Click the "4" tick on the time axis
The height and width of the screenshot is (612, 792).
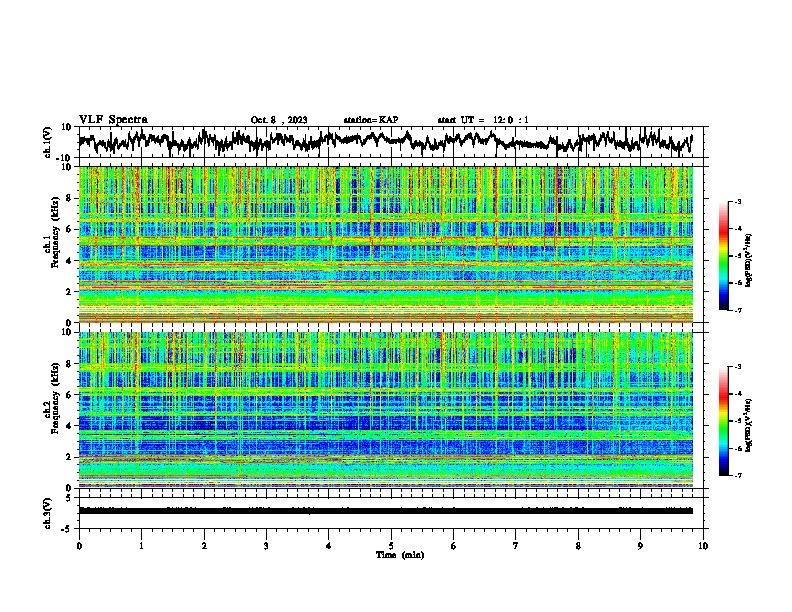329,546
